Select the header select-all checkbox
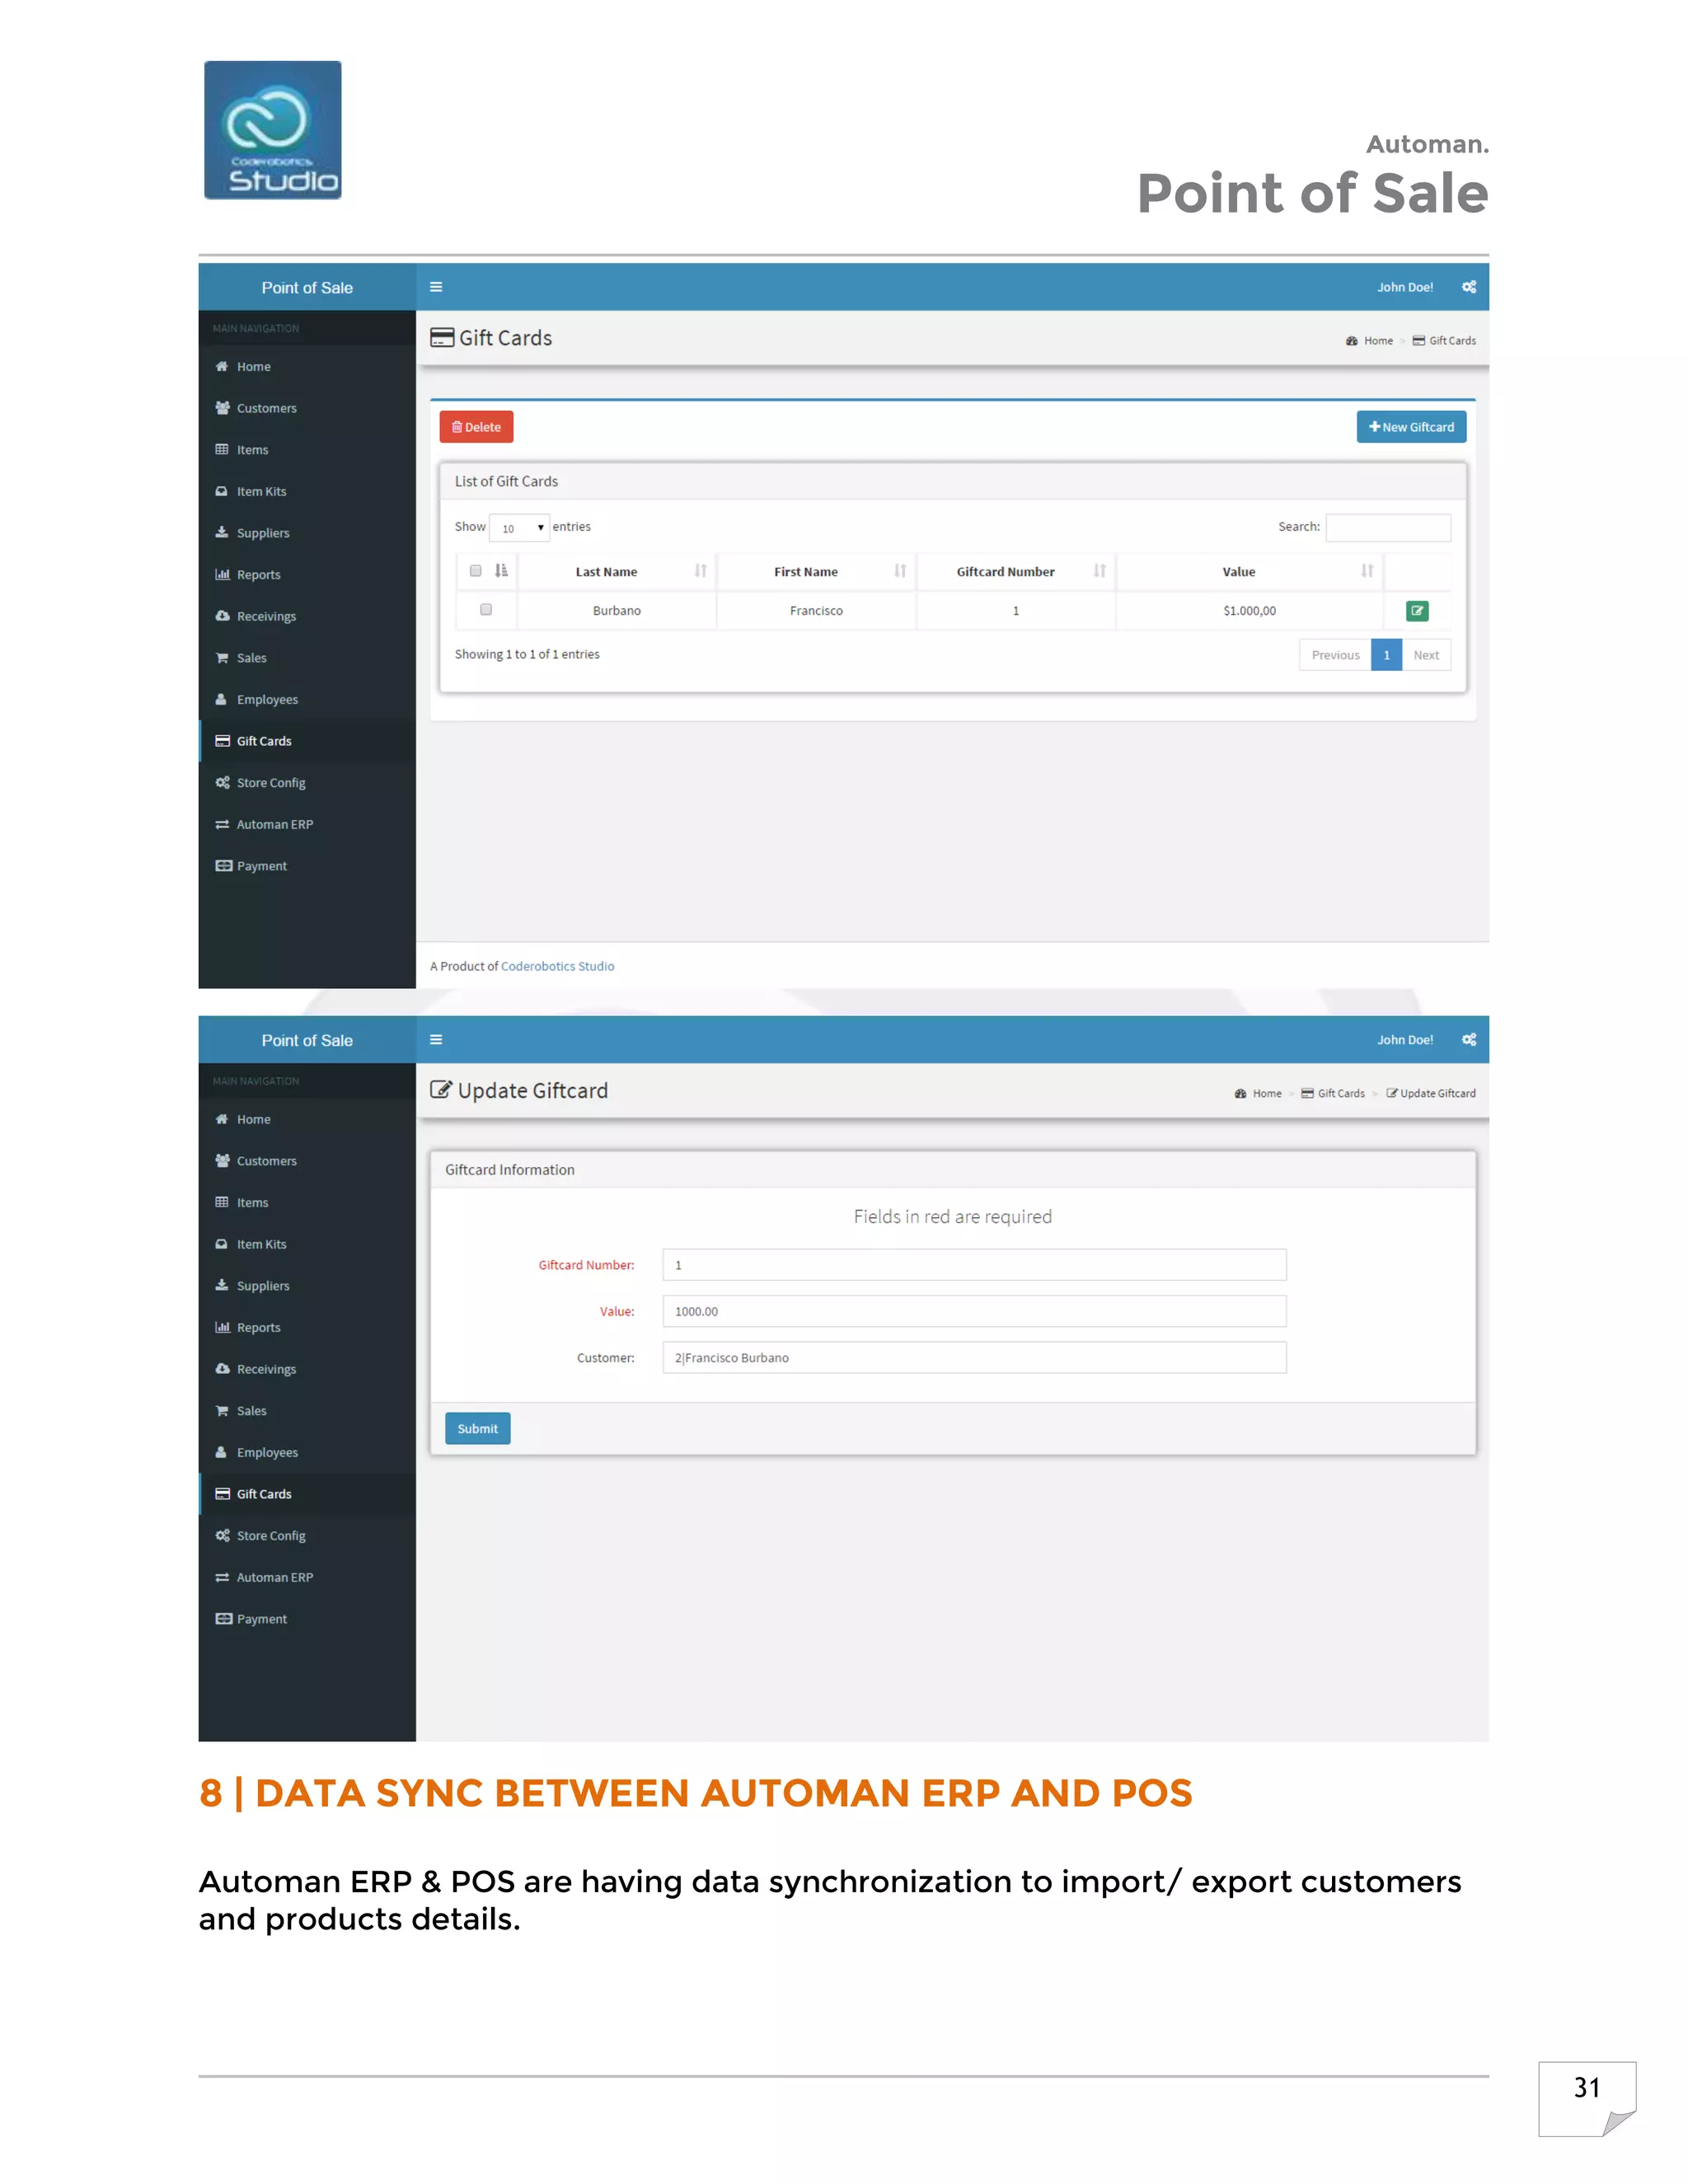The height and width of the screenshot is (2184, 1688). [476, 571]
